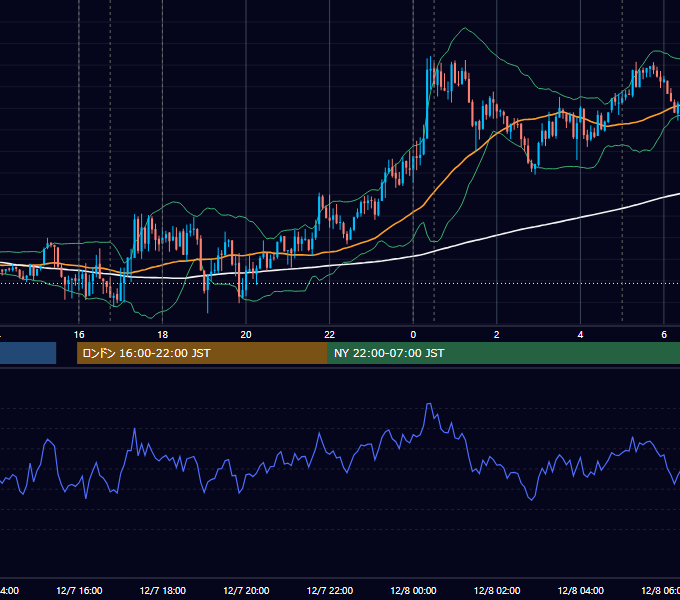Click the 12/7 22:00 time label
680x600 pixels.
pyautogui.click(x=330, y=590)
